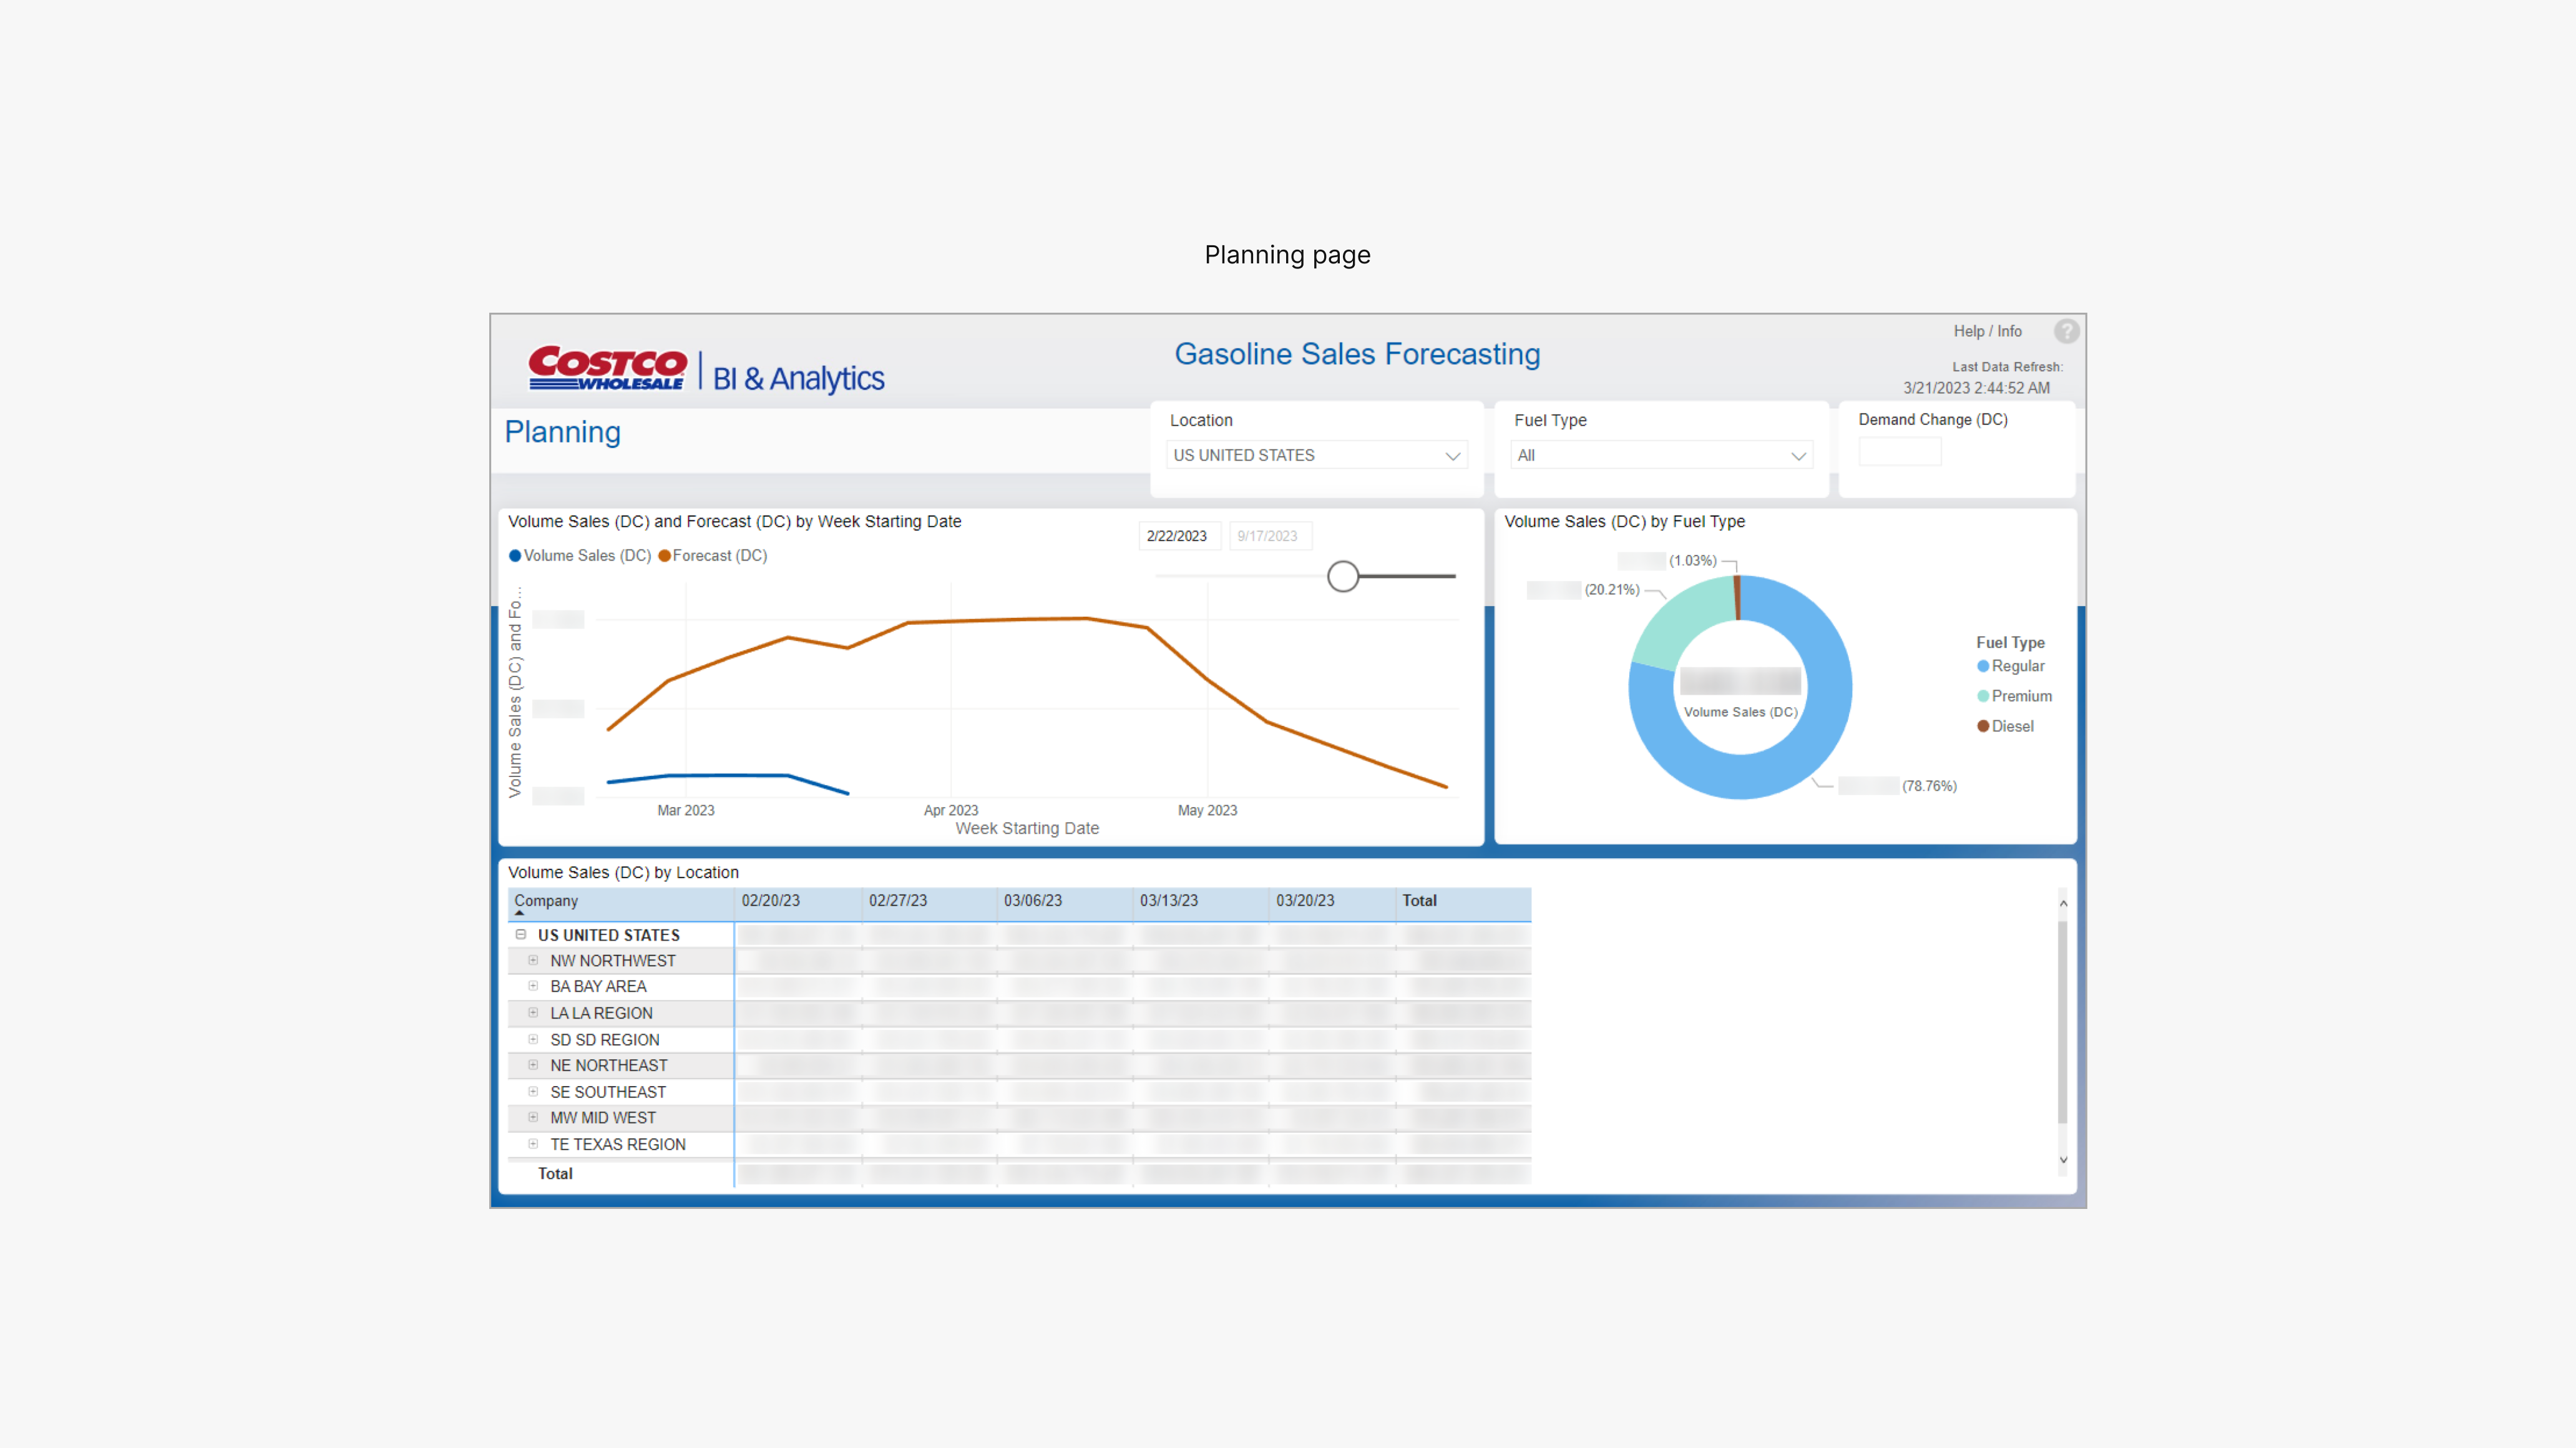This screenshot has width=2576, height=1448.
Task: Expand the SD SD REGION row
Action: point(533,1039)
